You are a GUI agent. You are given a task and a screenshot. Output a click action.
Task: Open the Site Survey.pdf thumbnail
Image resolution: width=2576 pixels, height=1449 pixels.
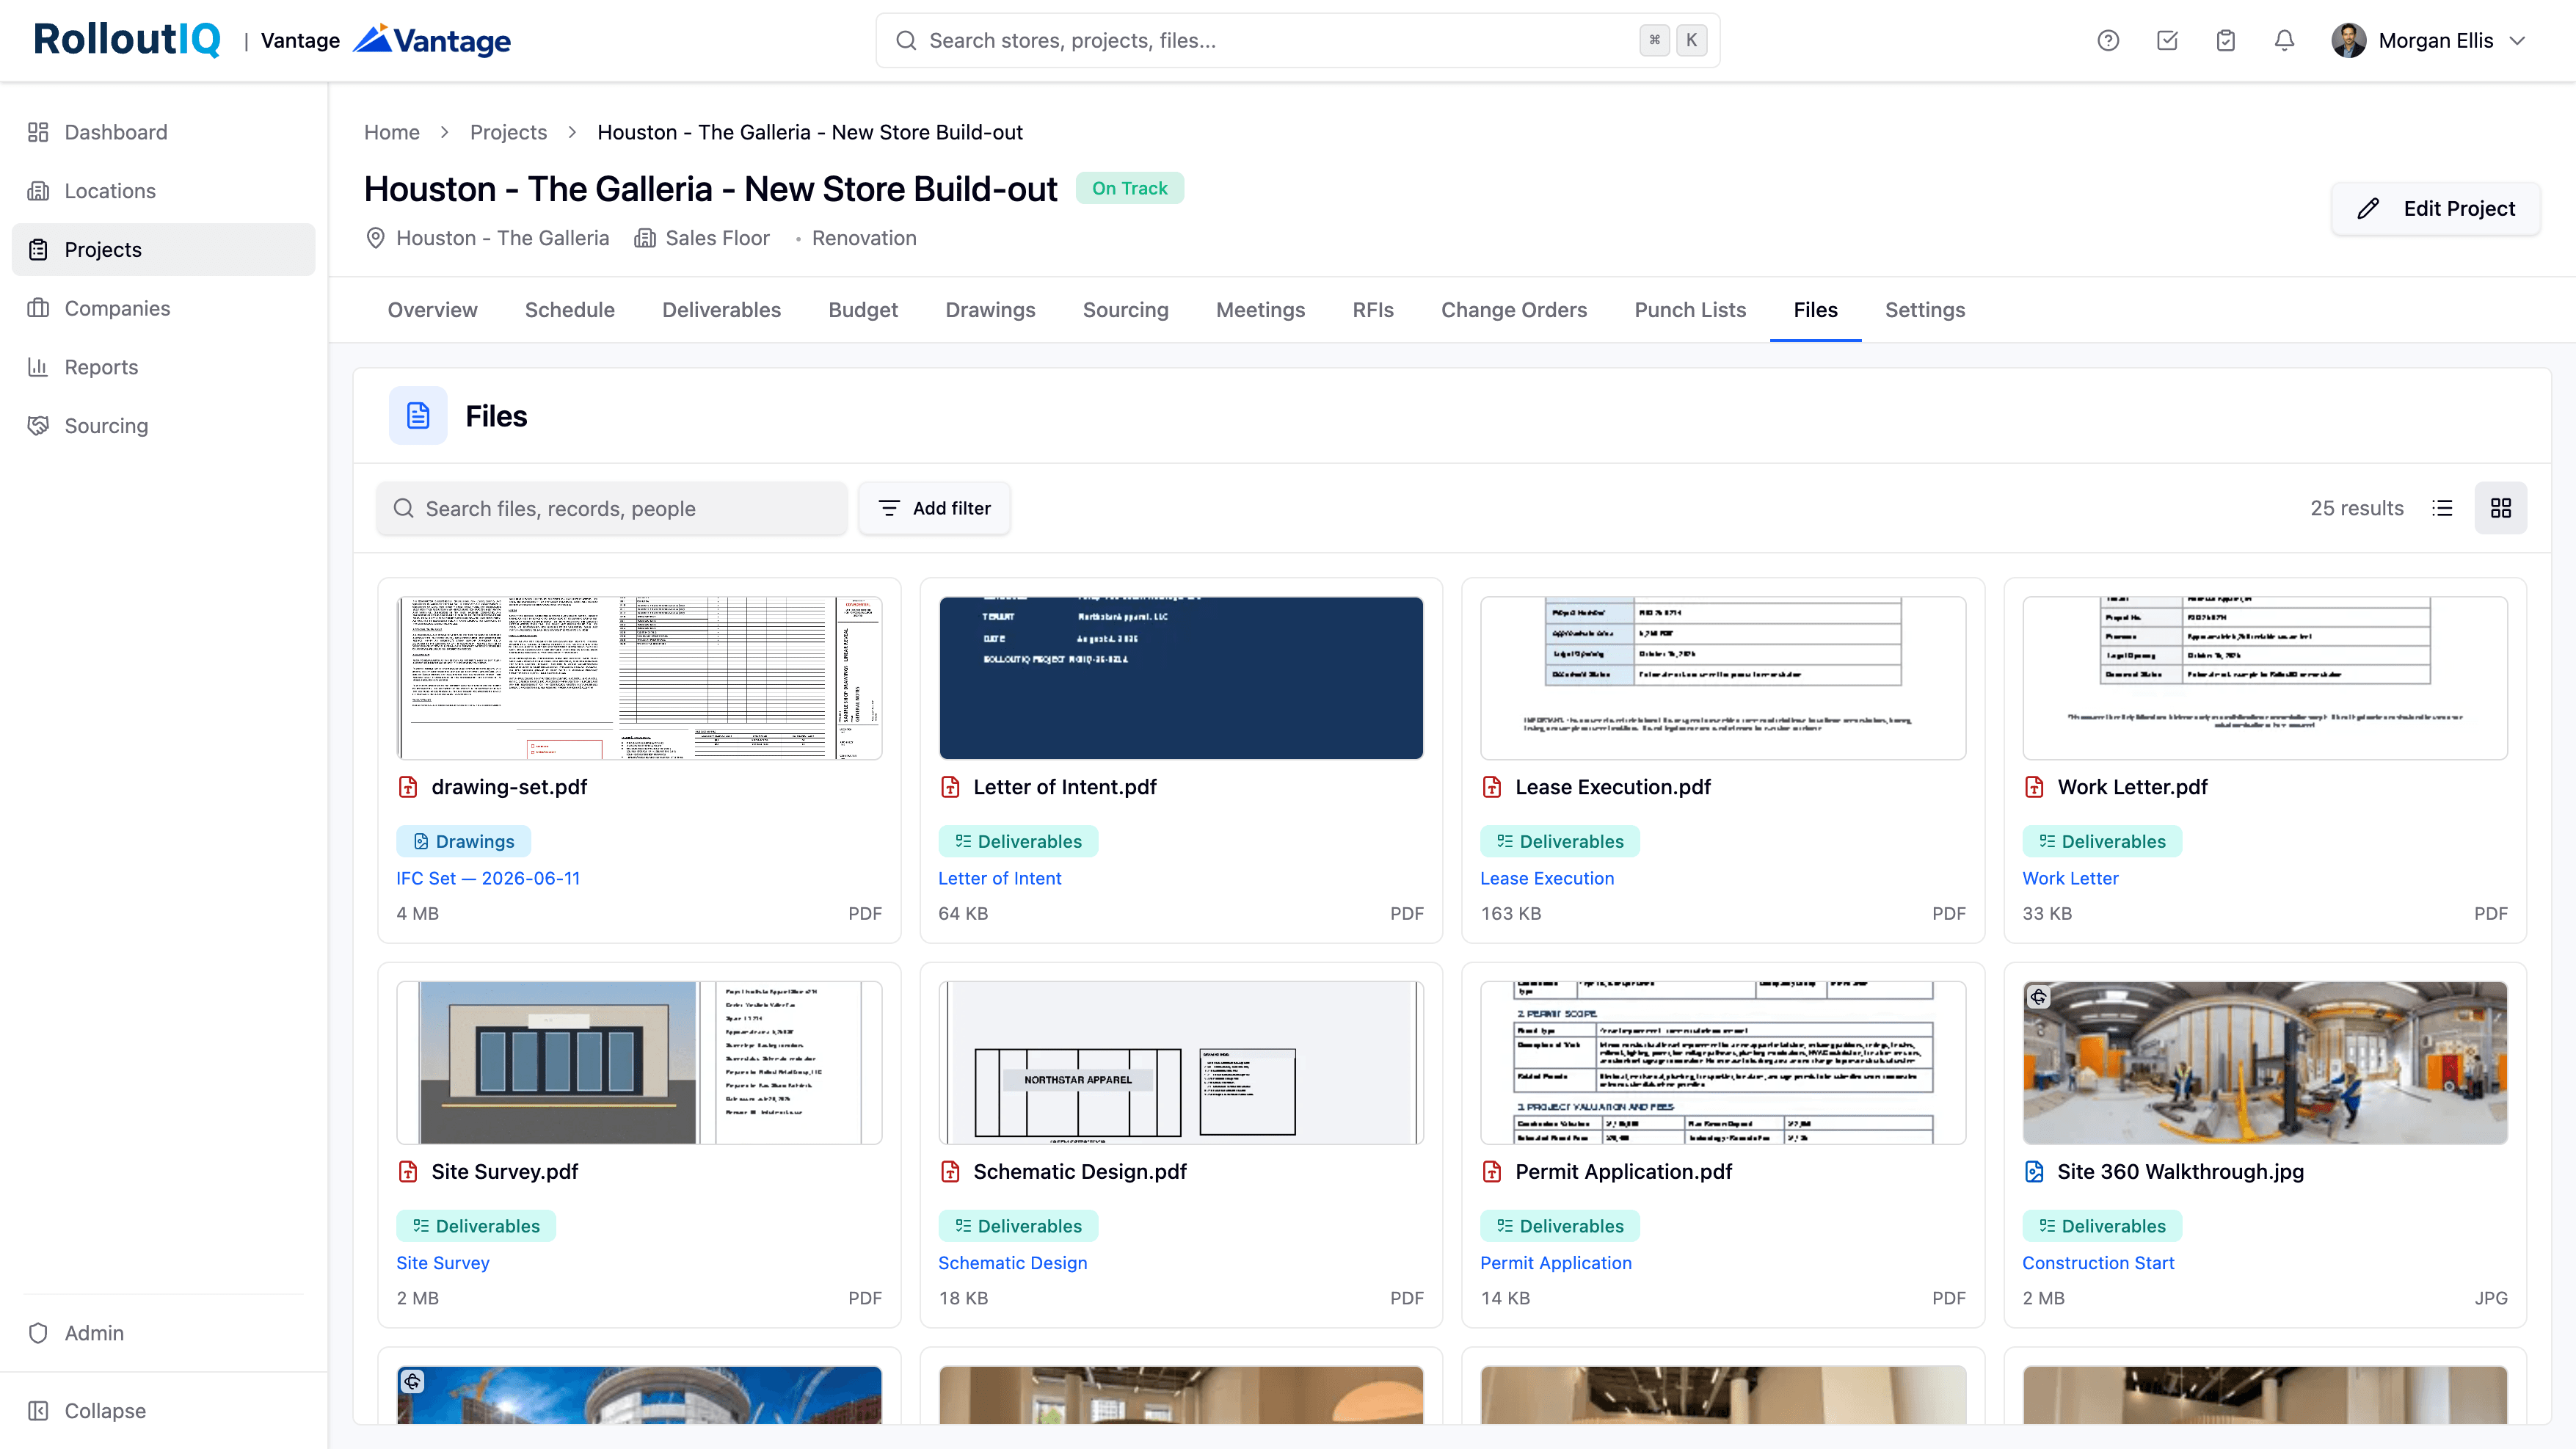tap(639, 1062)
